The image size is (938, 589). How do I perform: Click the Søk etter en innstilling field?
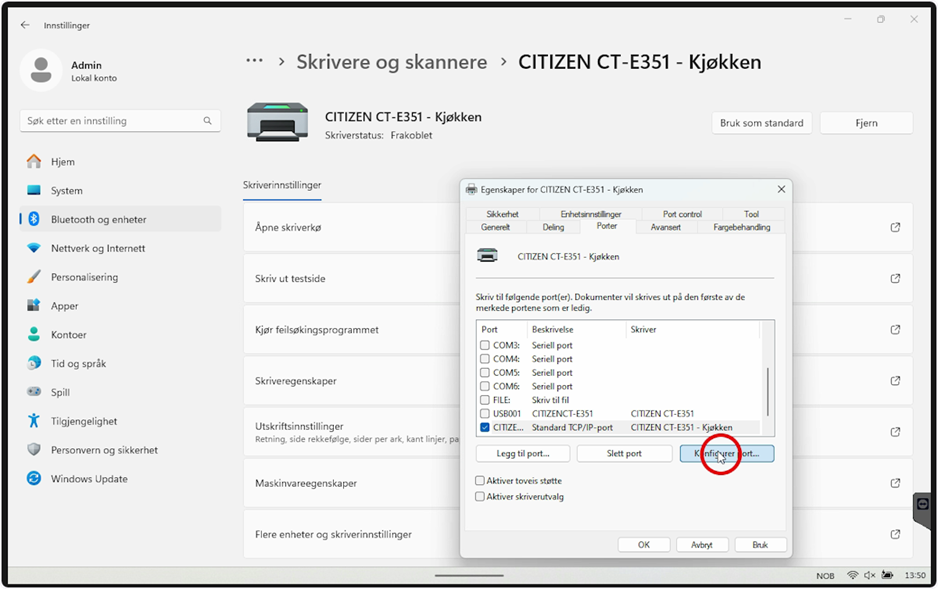click(120, 121)
